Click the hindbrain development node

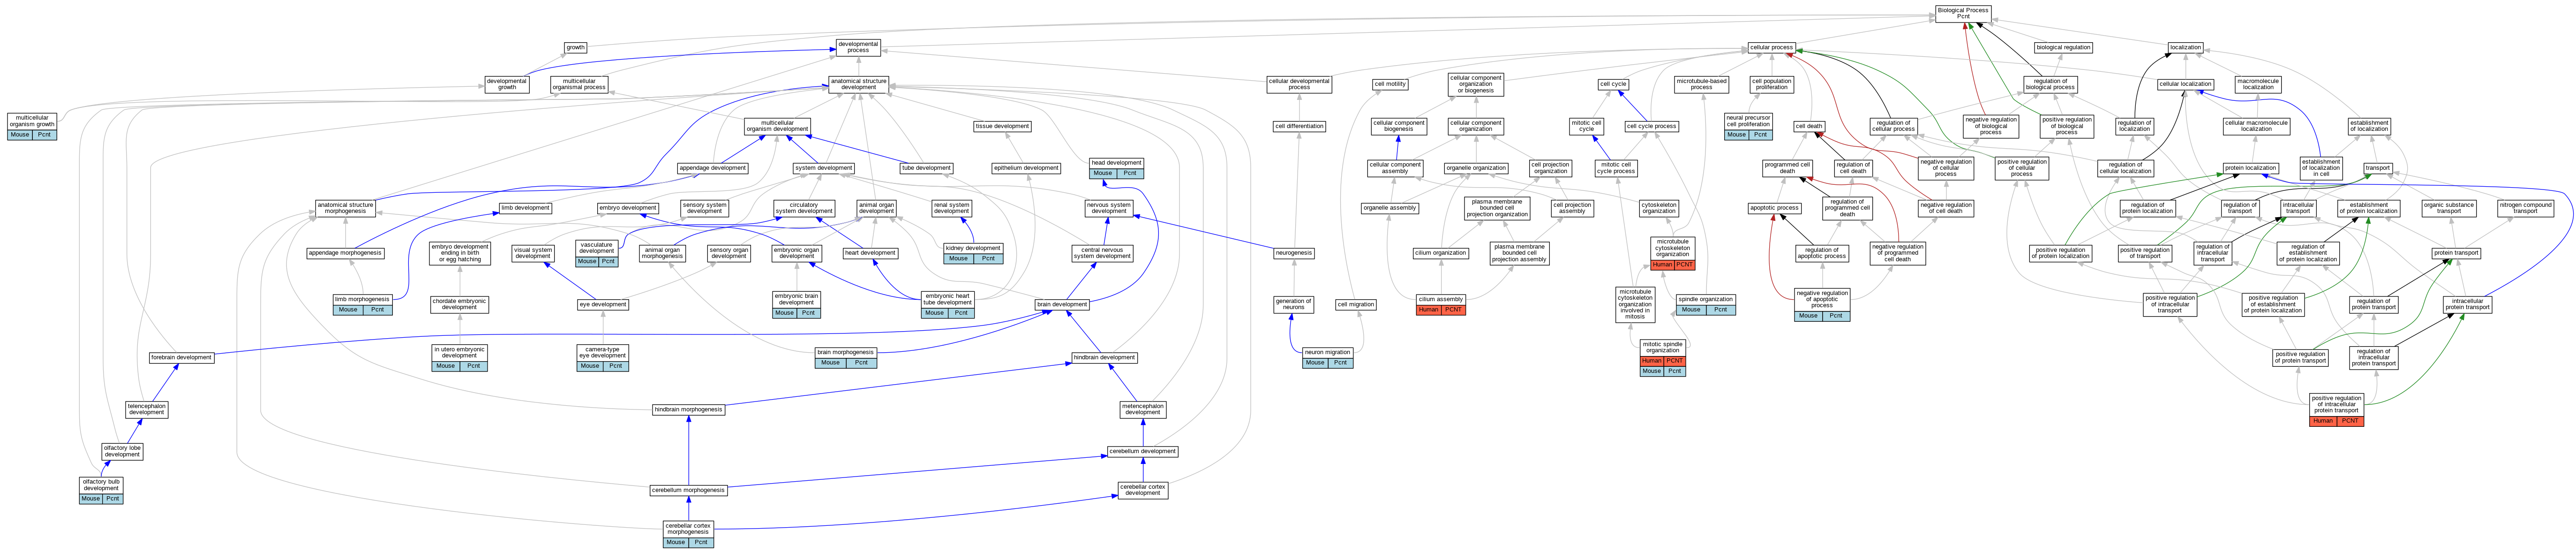click(1104, 357)
